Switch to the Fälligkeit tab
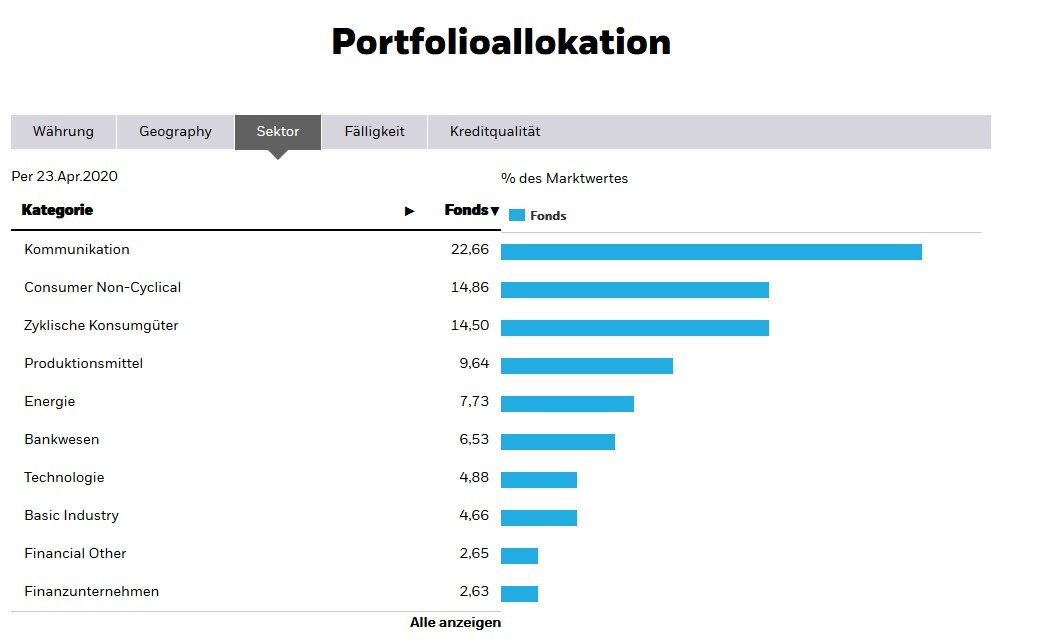The width and height of the screenshot is (1050, 641). point(374,132)
